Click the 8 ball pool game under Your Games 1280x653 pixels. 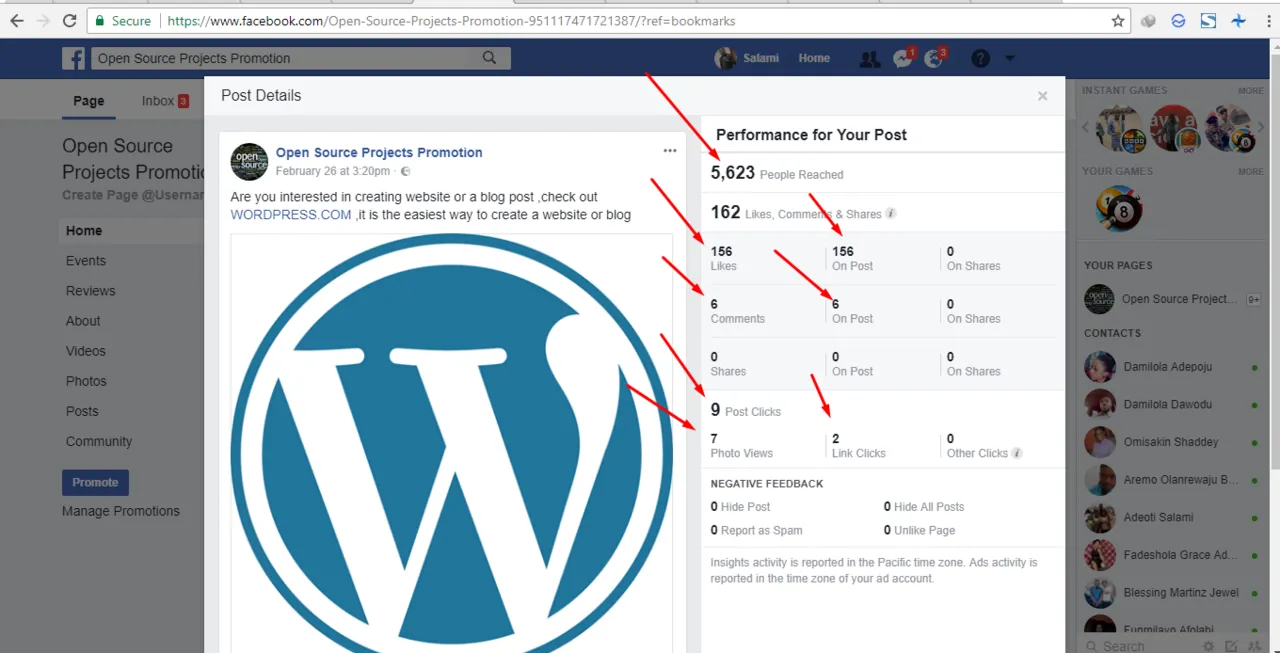click(x=1118, y=208)
